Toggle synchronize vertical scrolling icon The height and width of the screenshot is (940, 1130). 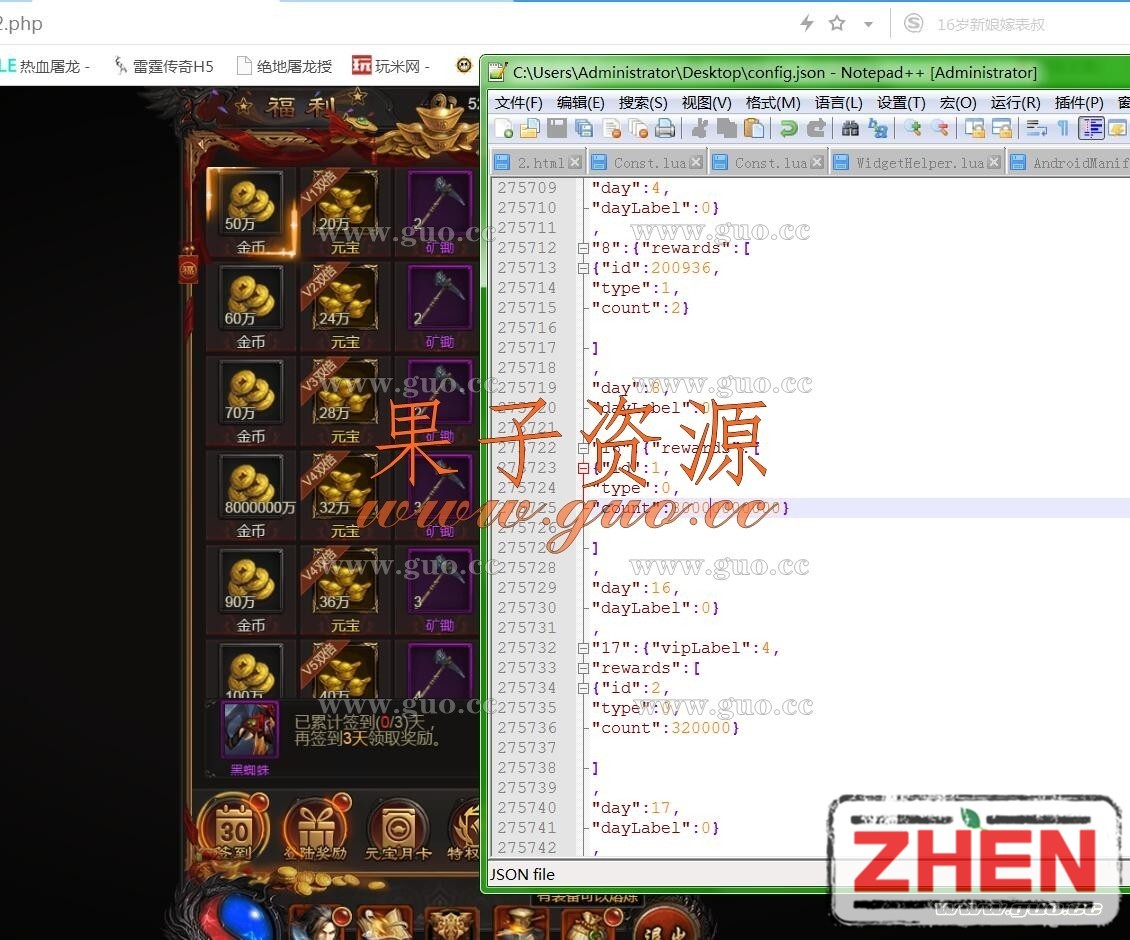click(975, 129)
